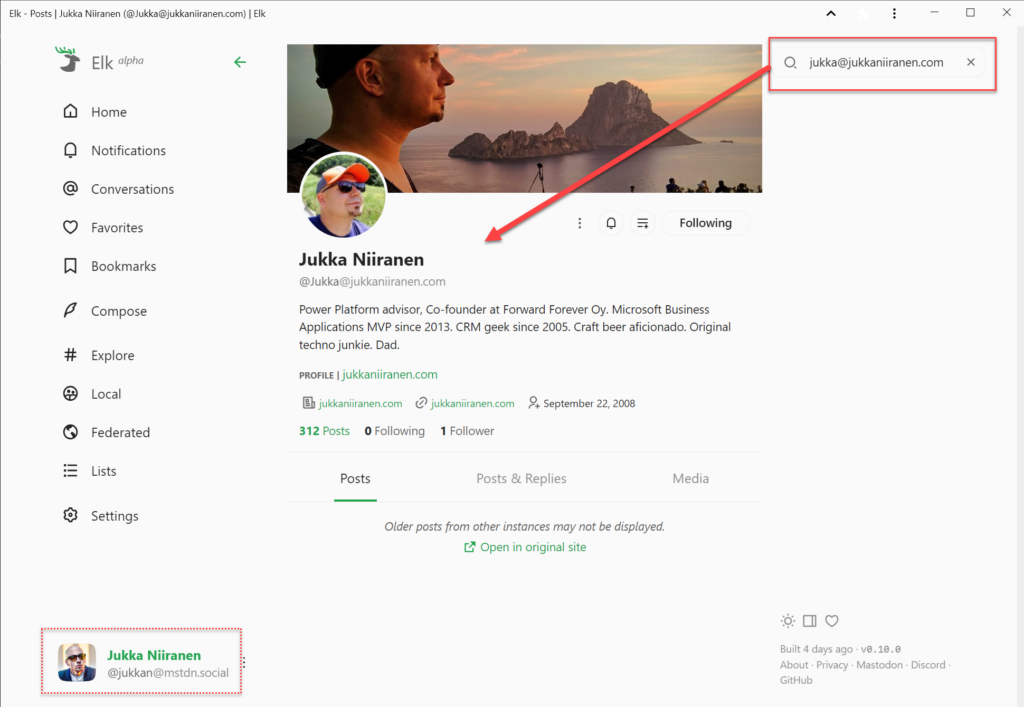Click the search magnifier icon

coord(790,63)
